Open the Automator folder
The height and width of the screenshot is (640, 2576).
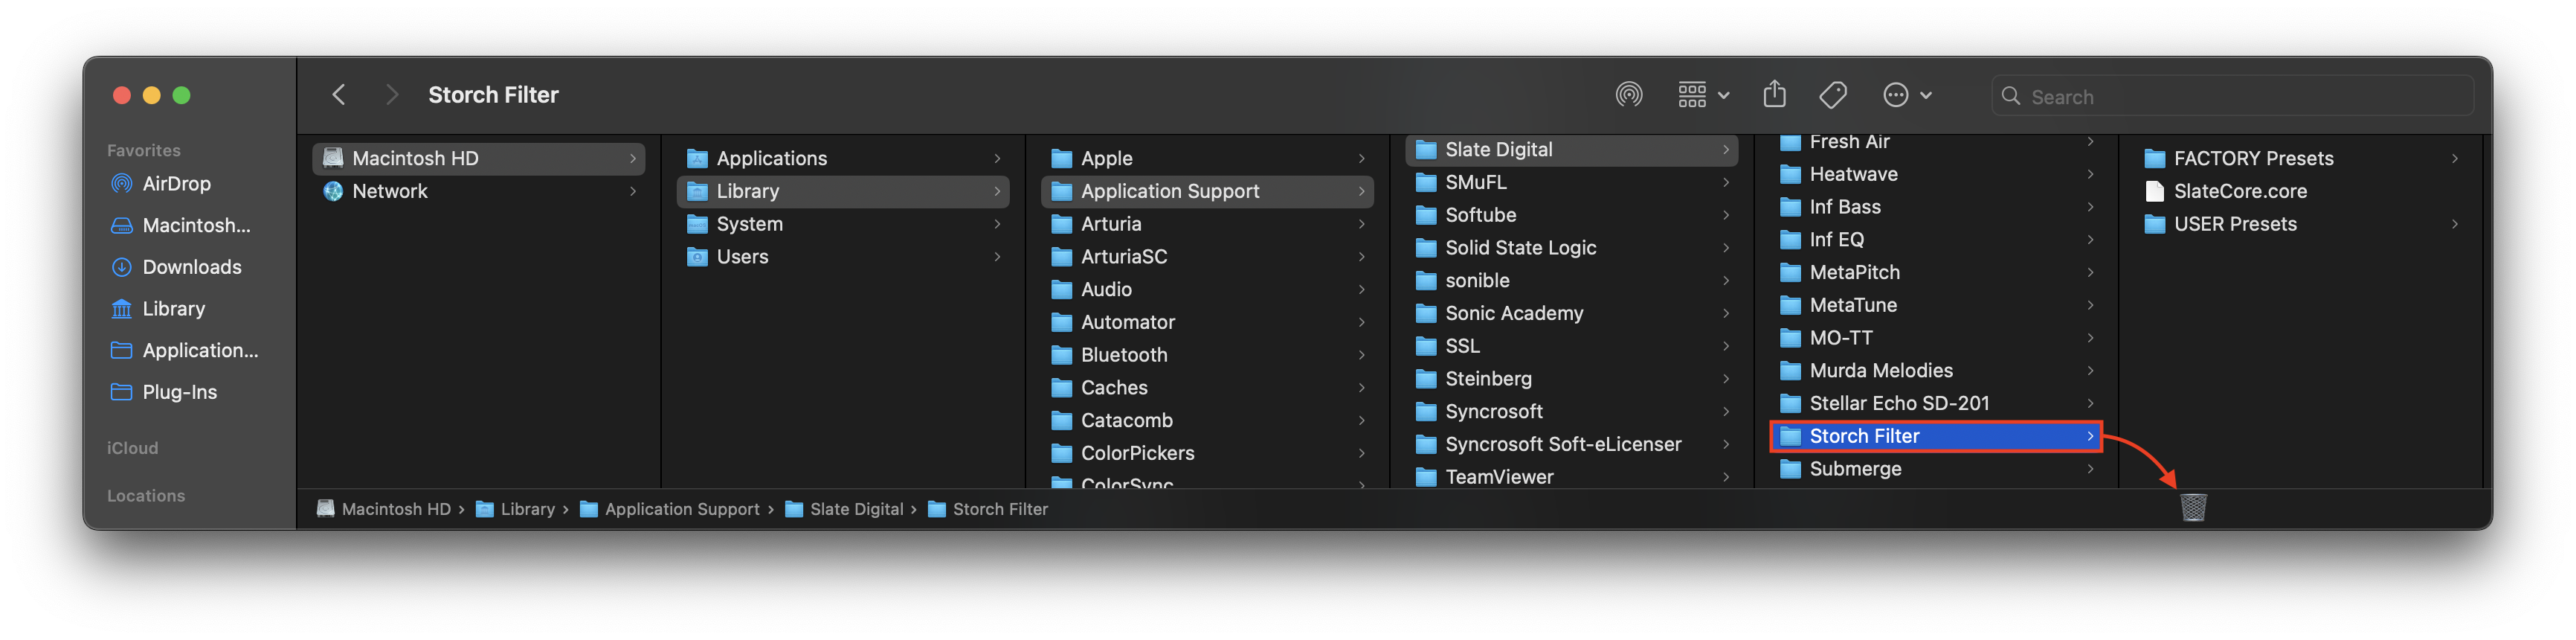[x=1208, y=322]
